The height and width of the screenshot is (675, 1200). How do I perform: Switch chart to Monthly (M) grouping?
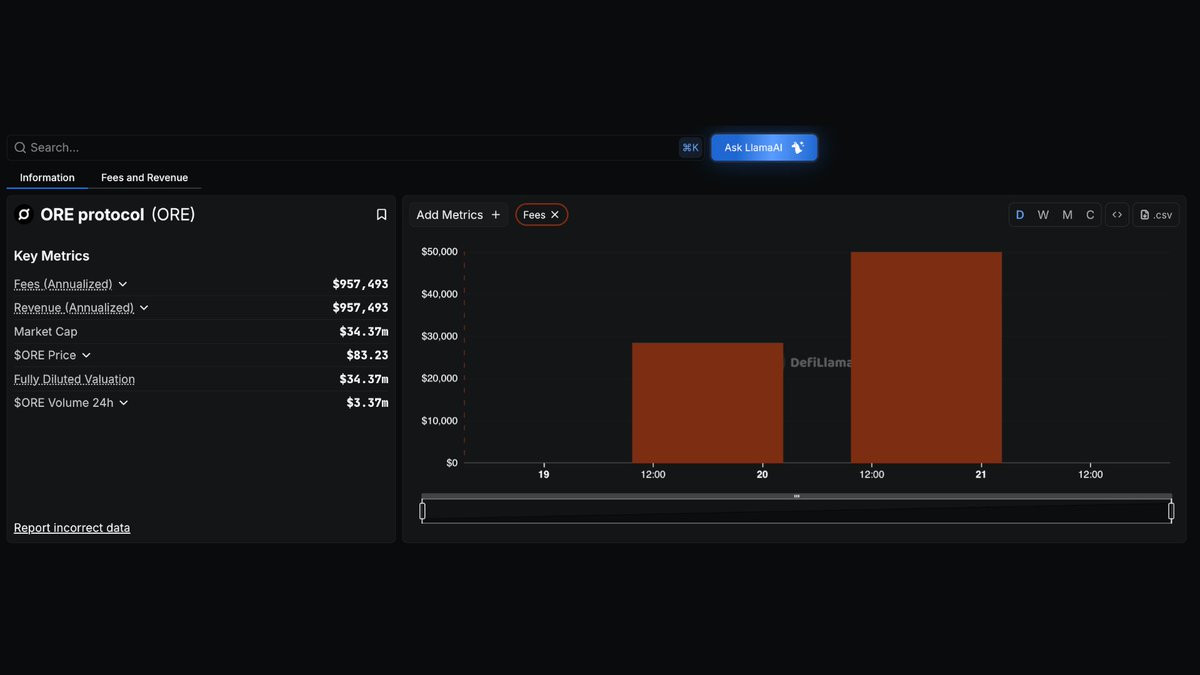(1067, 215)
